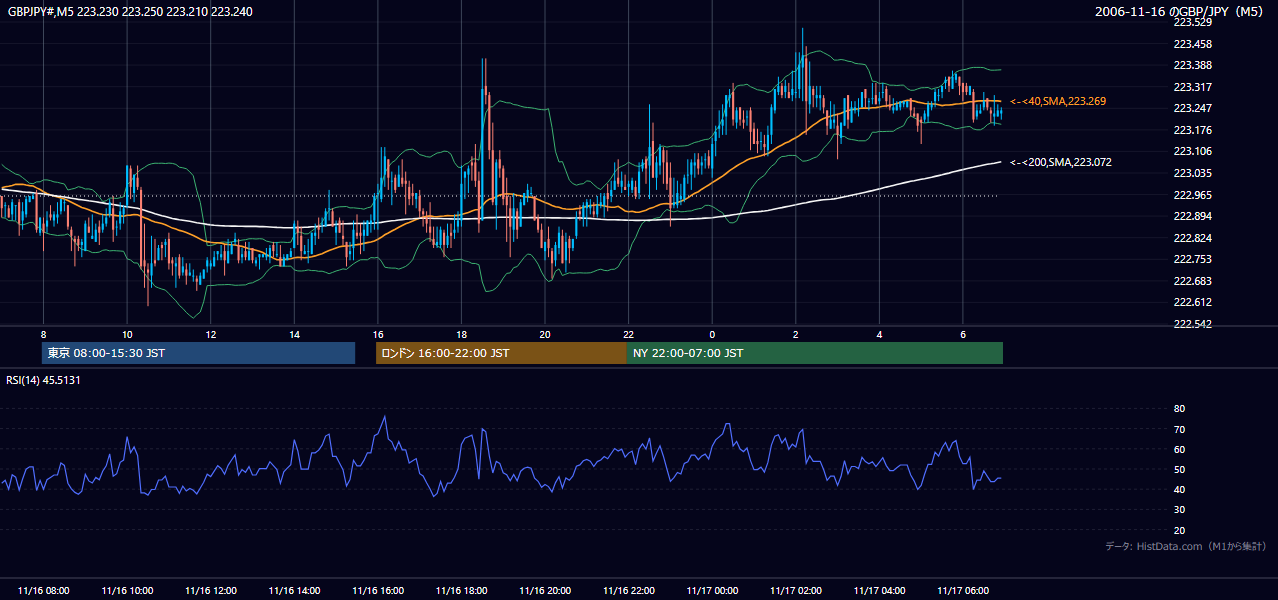Image resolution: width=1278 pixels, height=600 pixels.
Task: Click hour tick 20 under the price chart
Action: tap(545, 333)
